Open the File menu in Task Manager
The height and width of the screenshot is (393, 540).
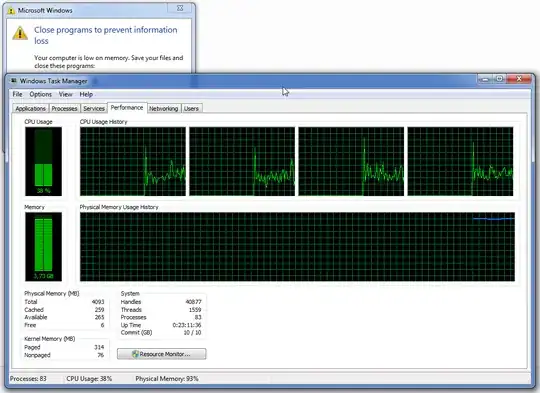(17, 94)
